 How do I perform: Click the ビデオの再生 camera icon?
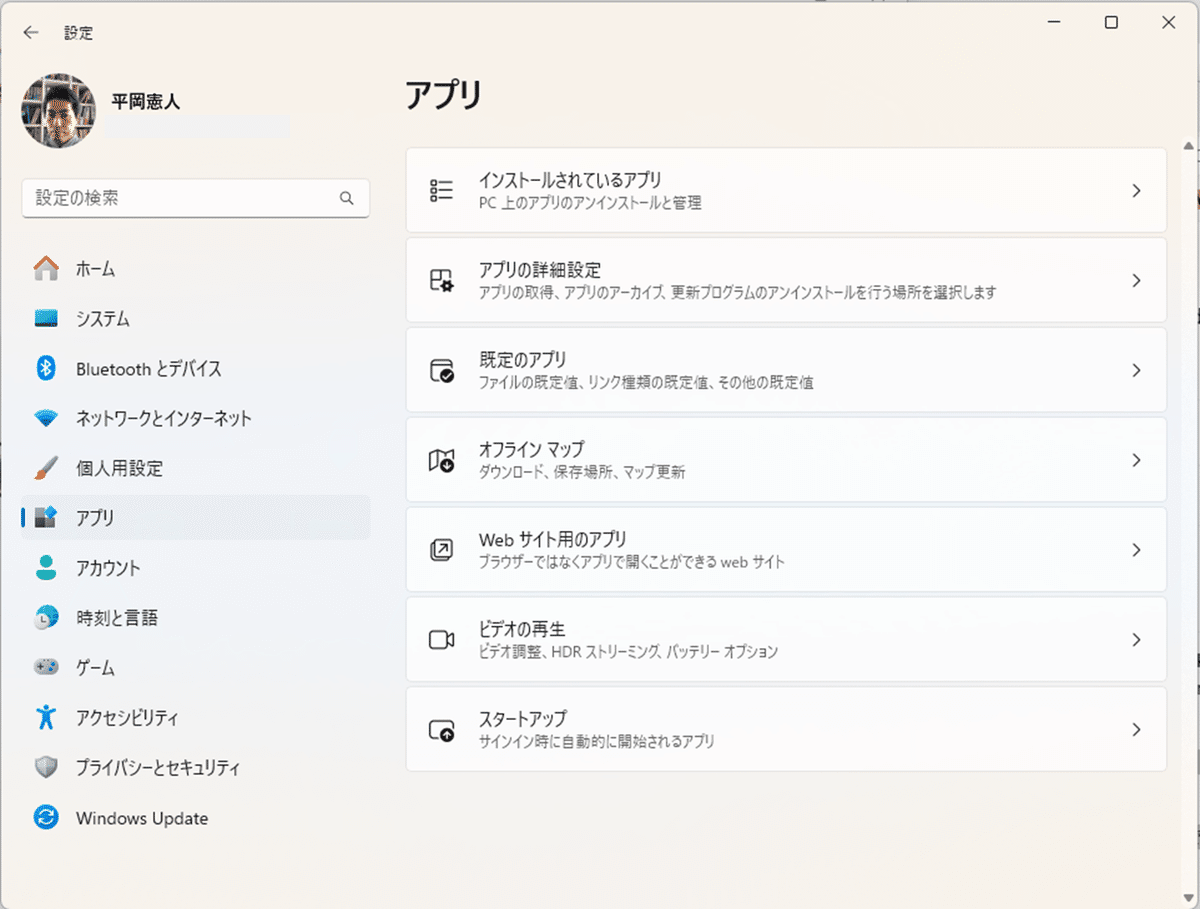tap(441, 640)
